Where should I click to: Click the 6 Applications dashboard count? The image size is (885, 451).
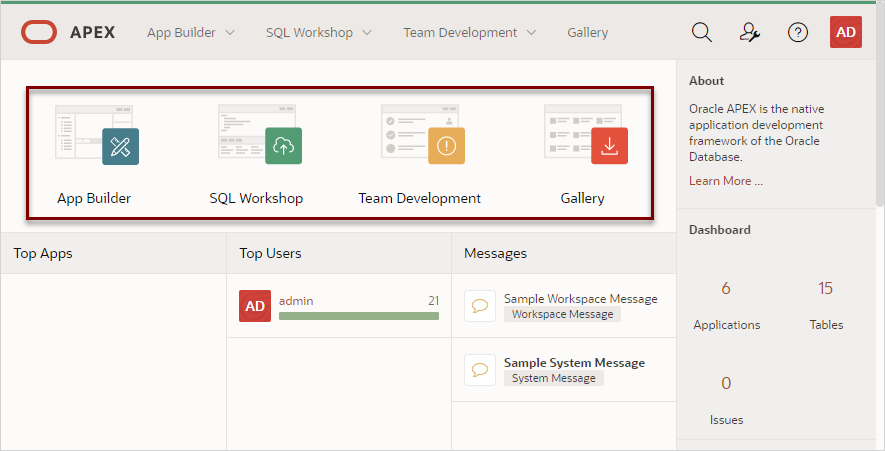point(726,288)
